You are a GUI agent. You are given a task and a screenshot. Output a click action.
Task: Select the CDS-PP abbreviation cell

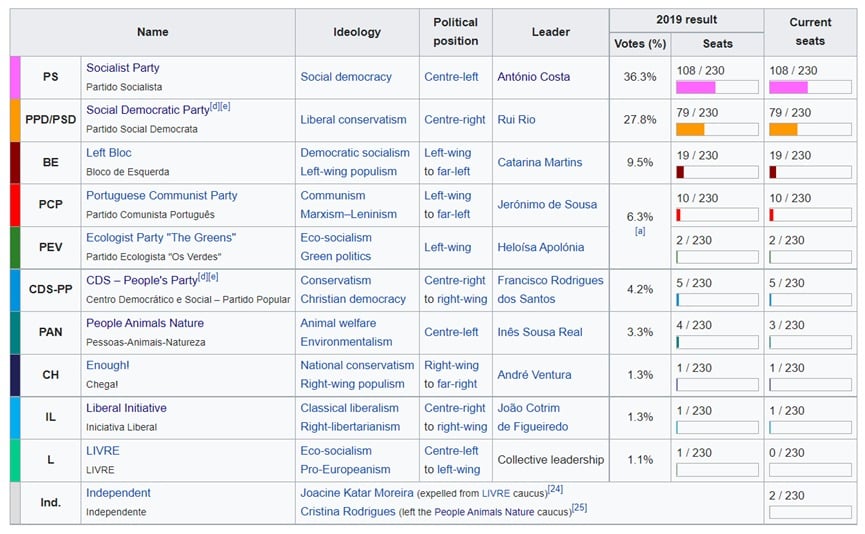[x=50, y=290]
